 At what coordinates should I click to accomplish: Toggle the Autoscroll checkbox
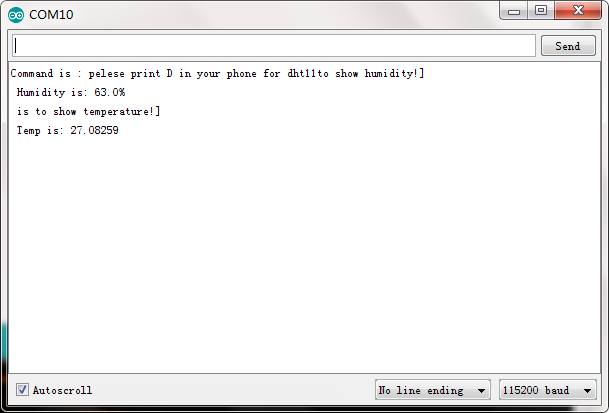[22, 389]
